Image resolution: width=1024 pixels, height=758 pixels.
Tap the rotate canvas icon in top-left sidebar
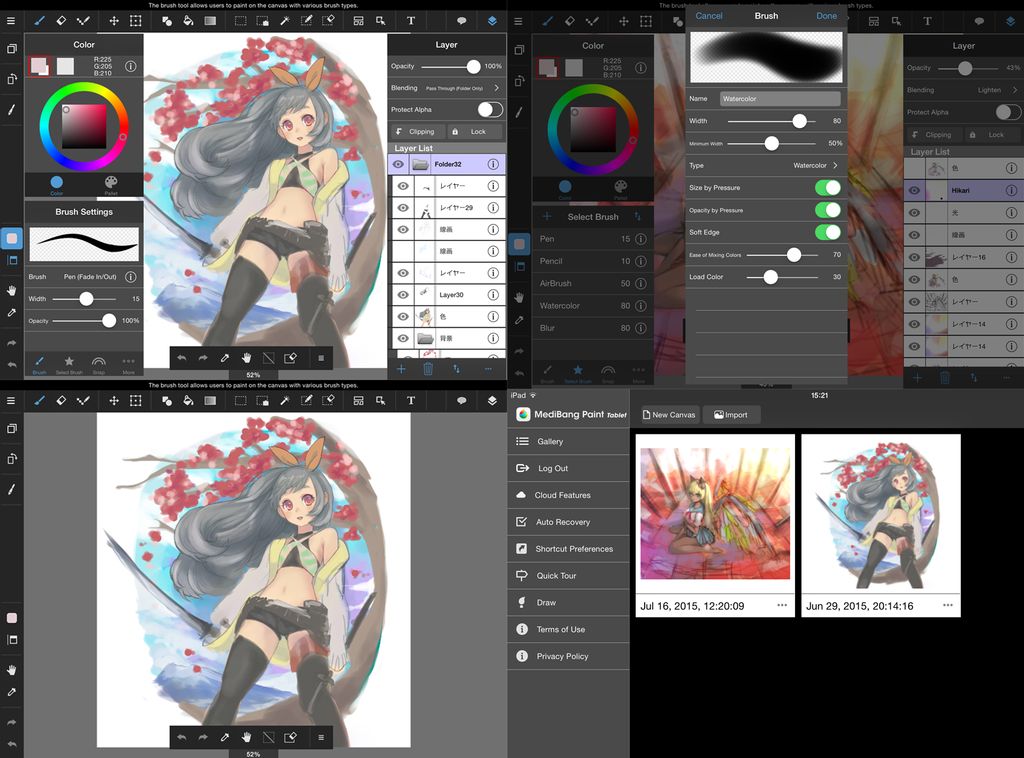click(x=12, y=79)
